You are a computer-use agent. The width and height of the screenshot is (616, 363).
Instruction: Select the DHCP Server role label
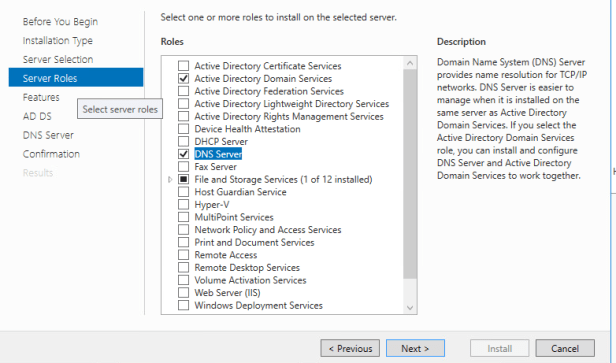coord(221,141)
